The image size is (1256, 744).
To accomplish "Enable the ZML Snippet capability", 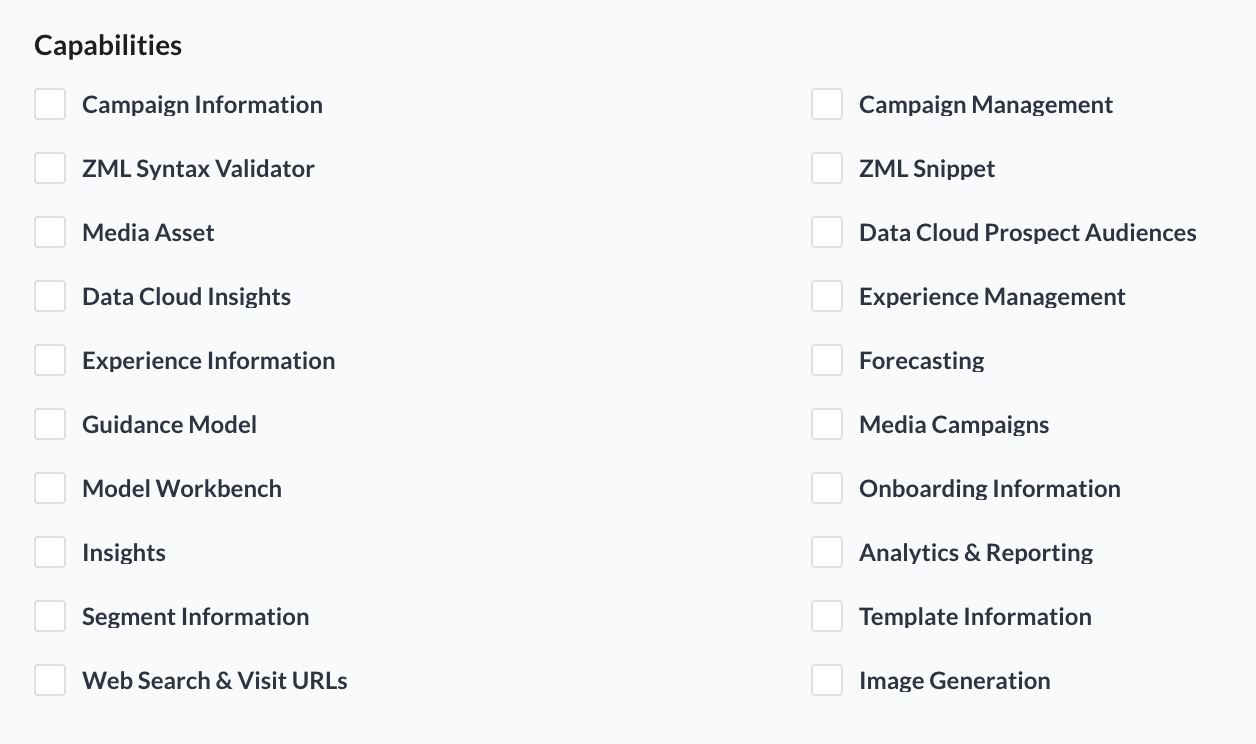I will (x=827, y=168).
